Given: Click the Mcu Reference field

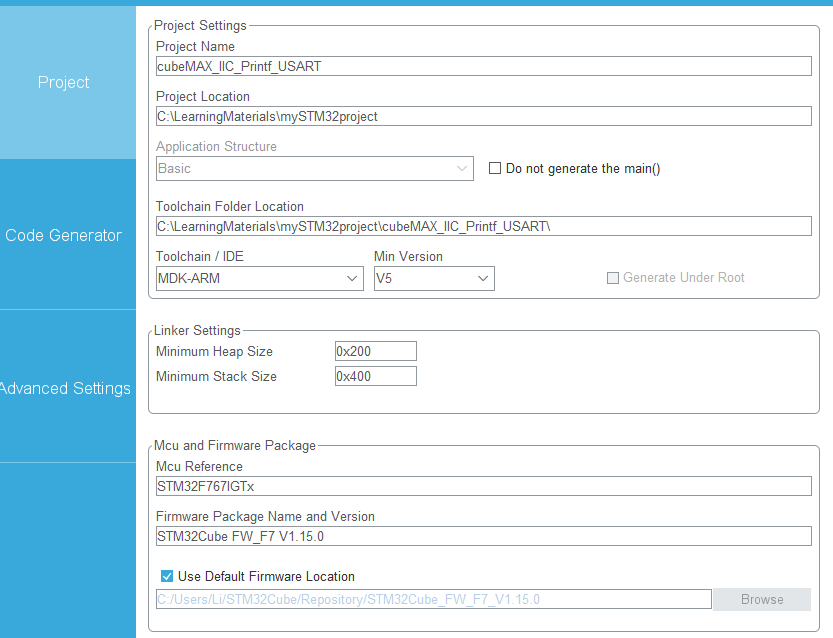Looking at the screenshot, I should pos(483,486).
